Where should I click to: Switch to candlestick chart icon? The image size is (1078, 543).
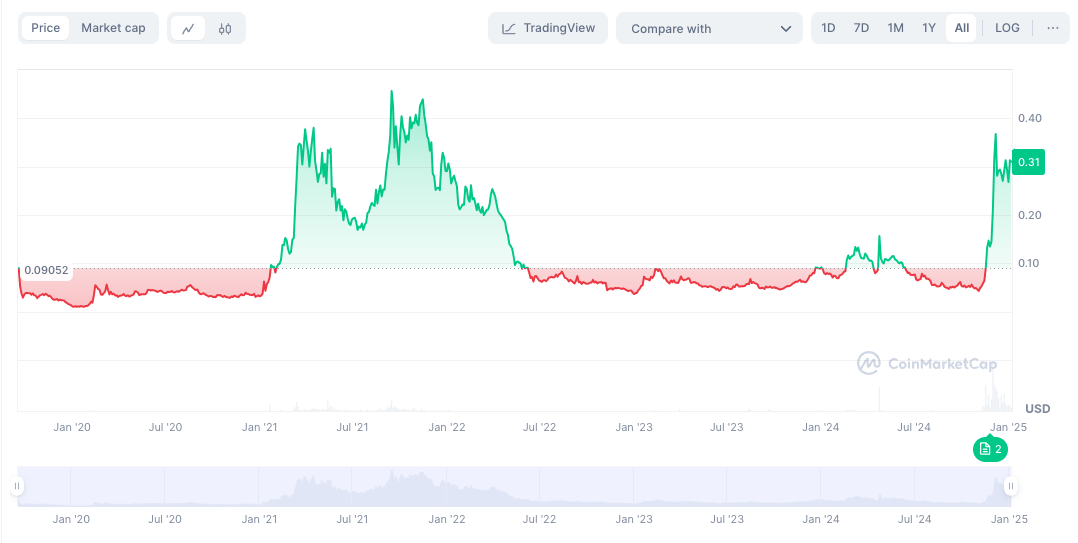(x=225, y=29)
